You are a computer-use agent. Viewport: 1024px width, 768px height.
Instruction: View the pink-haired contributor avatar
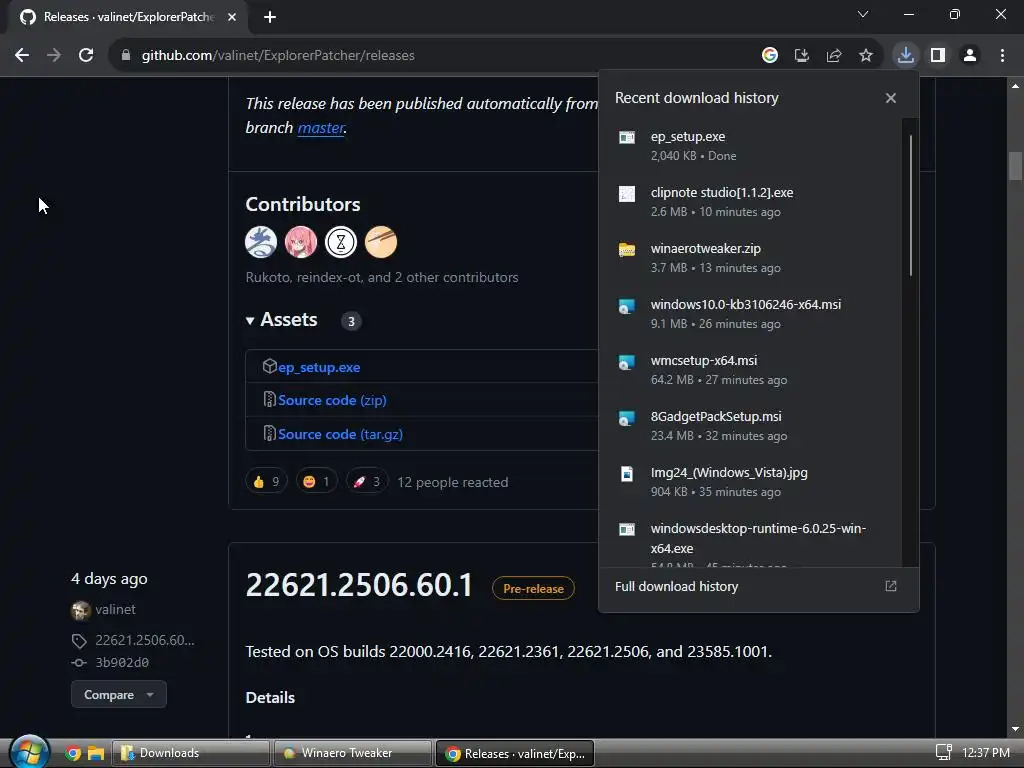point(301,242)
